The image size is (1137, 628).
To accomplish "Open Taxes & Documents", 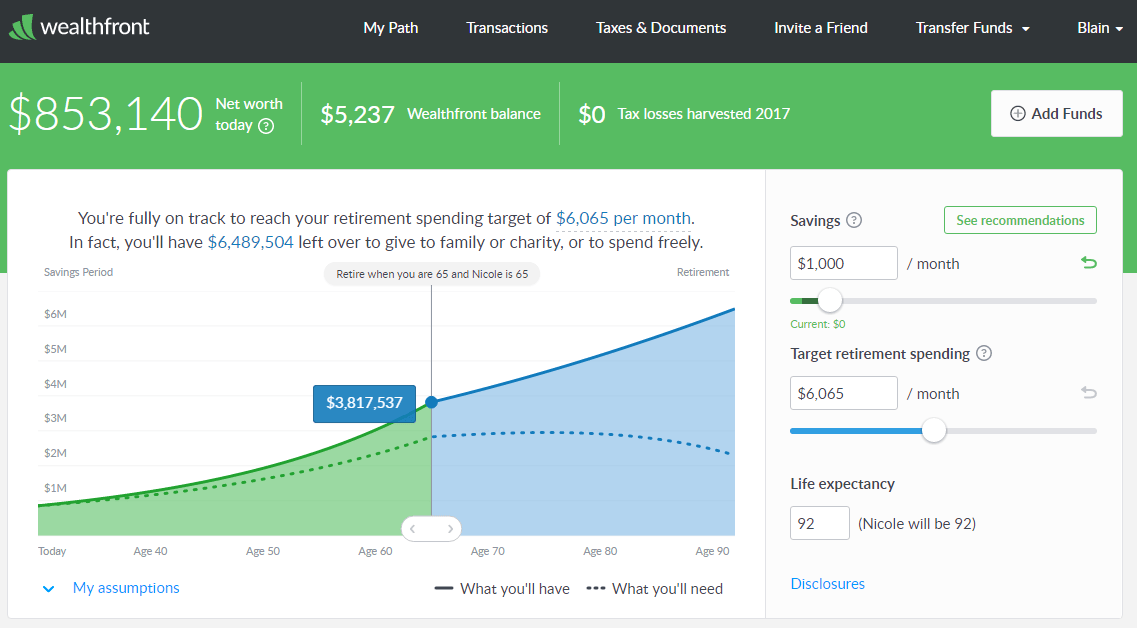I will pos(661,28).
